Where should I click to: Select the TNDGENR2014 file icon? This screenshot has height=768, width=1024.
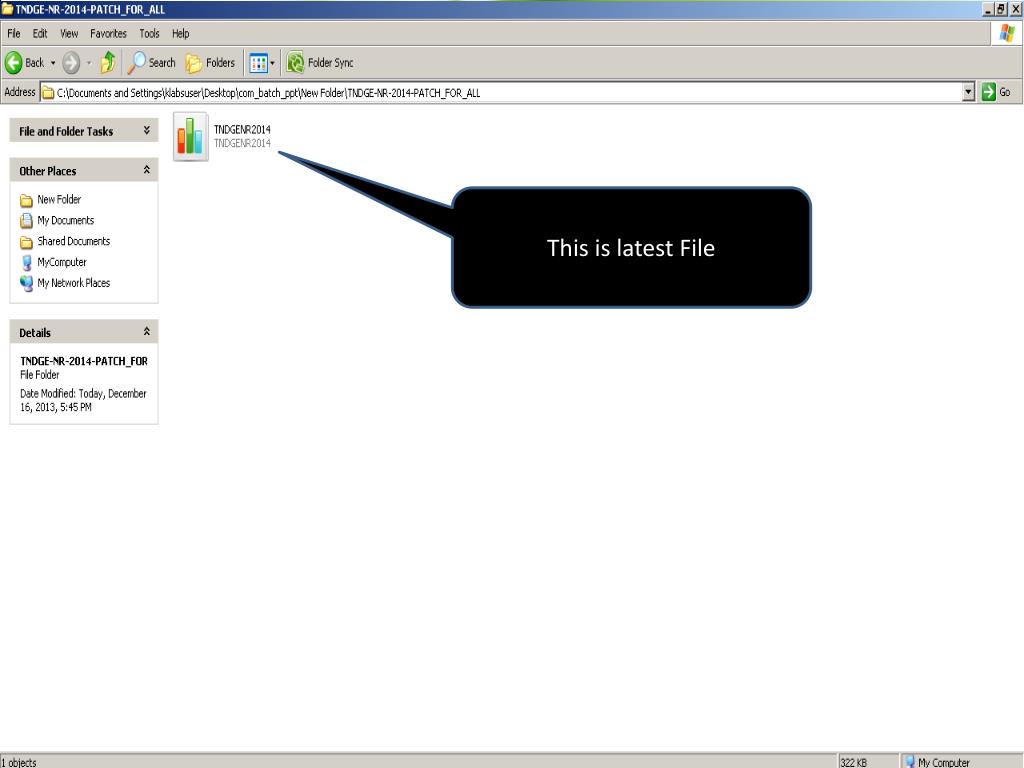(x=191, y=136)
